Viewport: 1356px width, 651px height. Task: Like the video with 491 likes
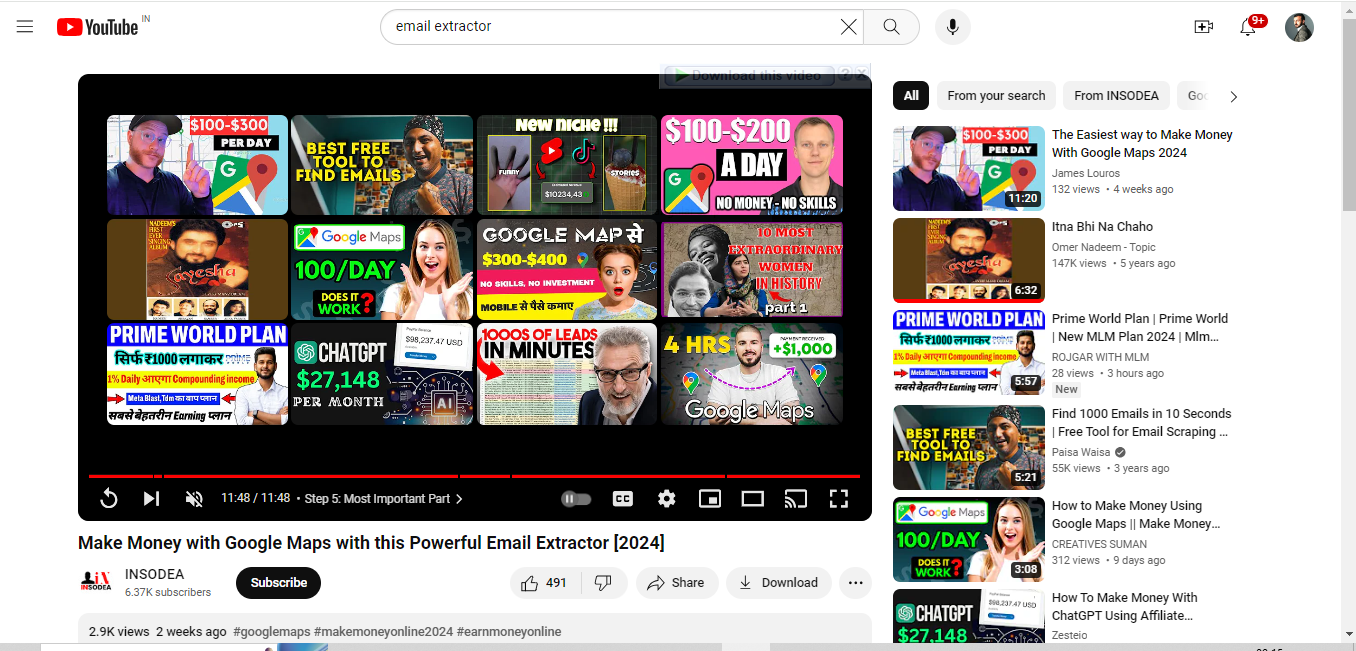544,583
